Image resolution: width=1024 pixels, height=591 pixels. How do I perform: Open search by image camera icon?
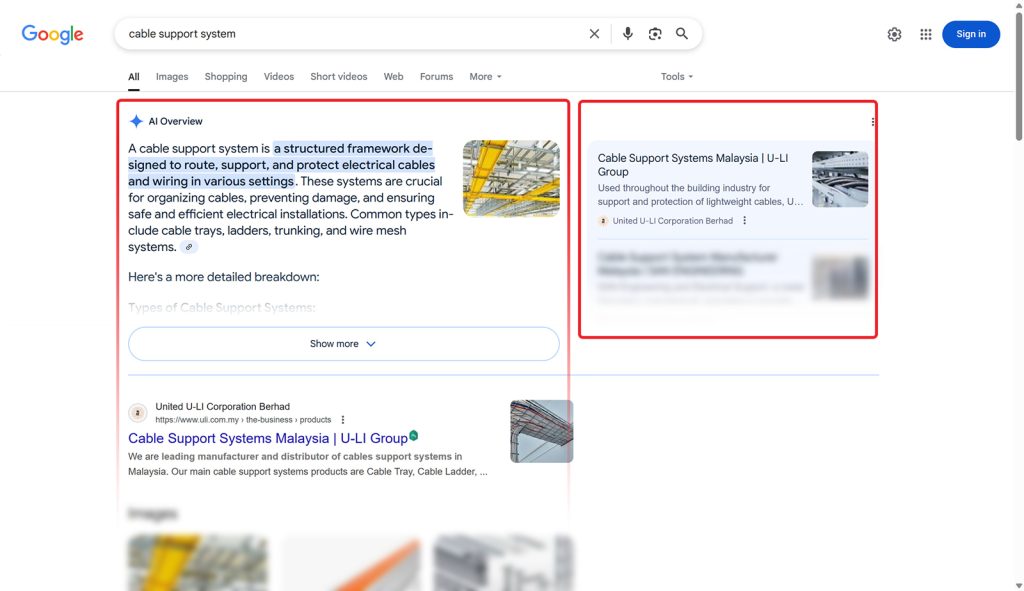655,34
